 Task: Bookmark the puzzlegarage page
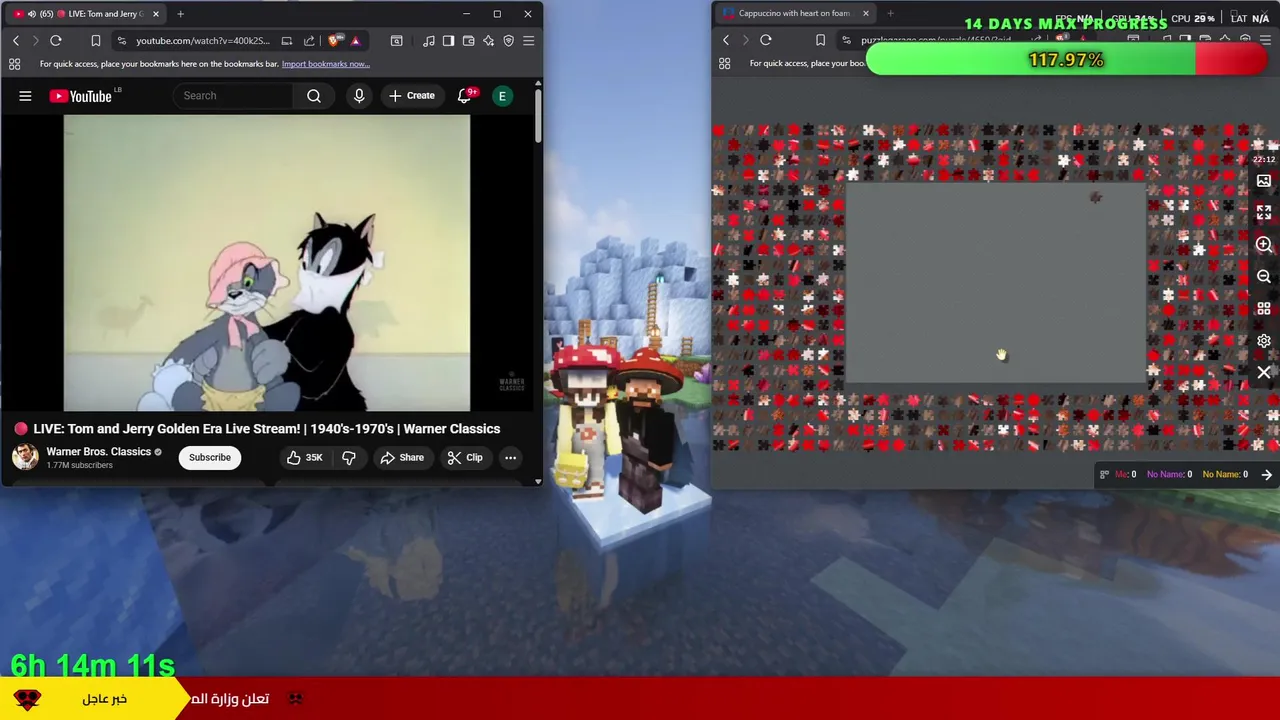tap(820, 40)
